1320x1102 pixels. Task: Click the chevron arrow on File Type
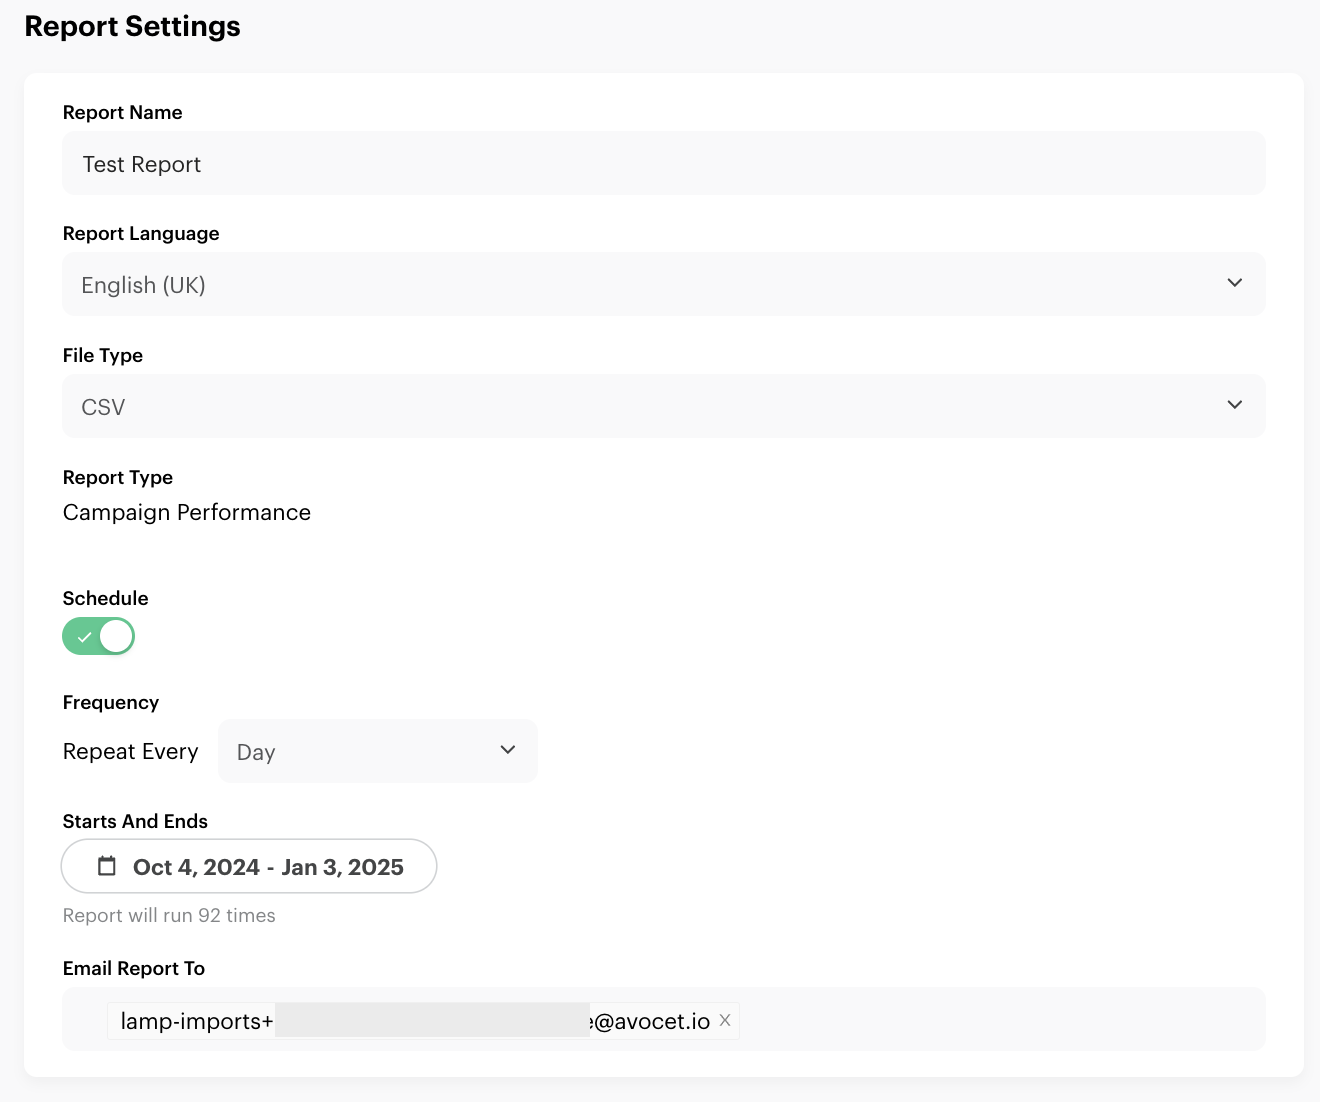1234,405
